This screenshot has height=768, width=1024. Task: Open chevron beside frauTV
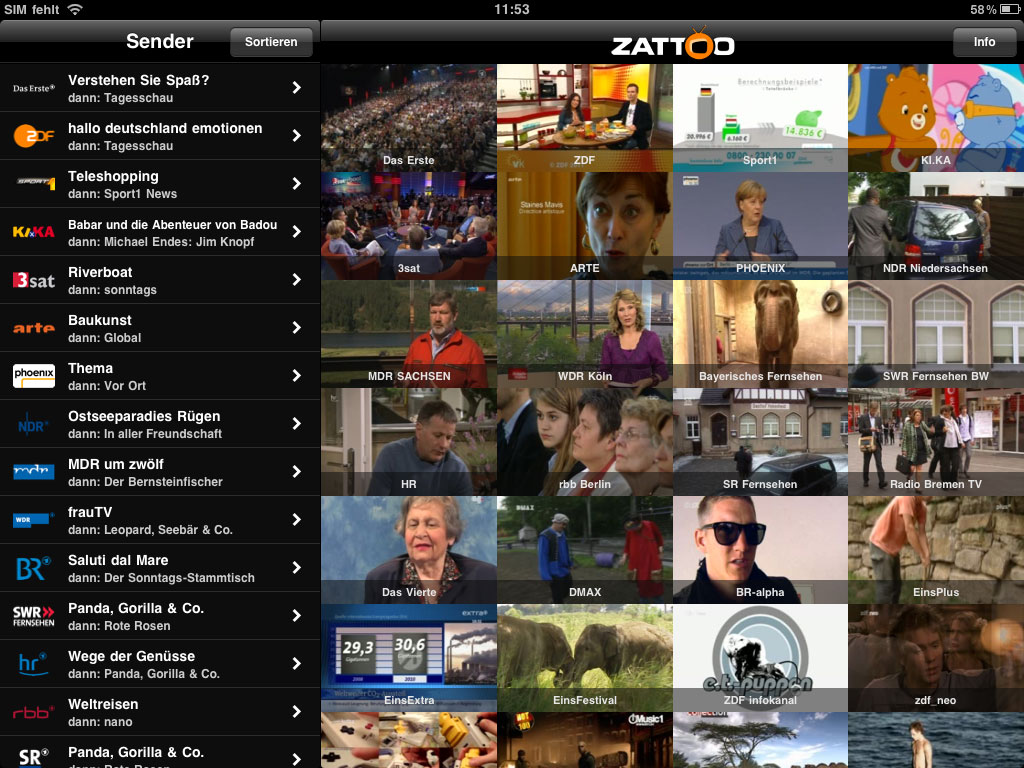296,520
